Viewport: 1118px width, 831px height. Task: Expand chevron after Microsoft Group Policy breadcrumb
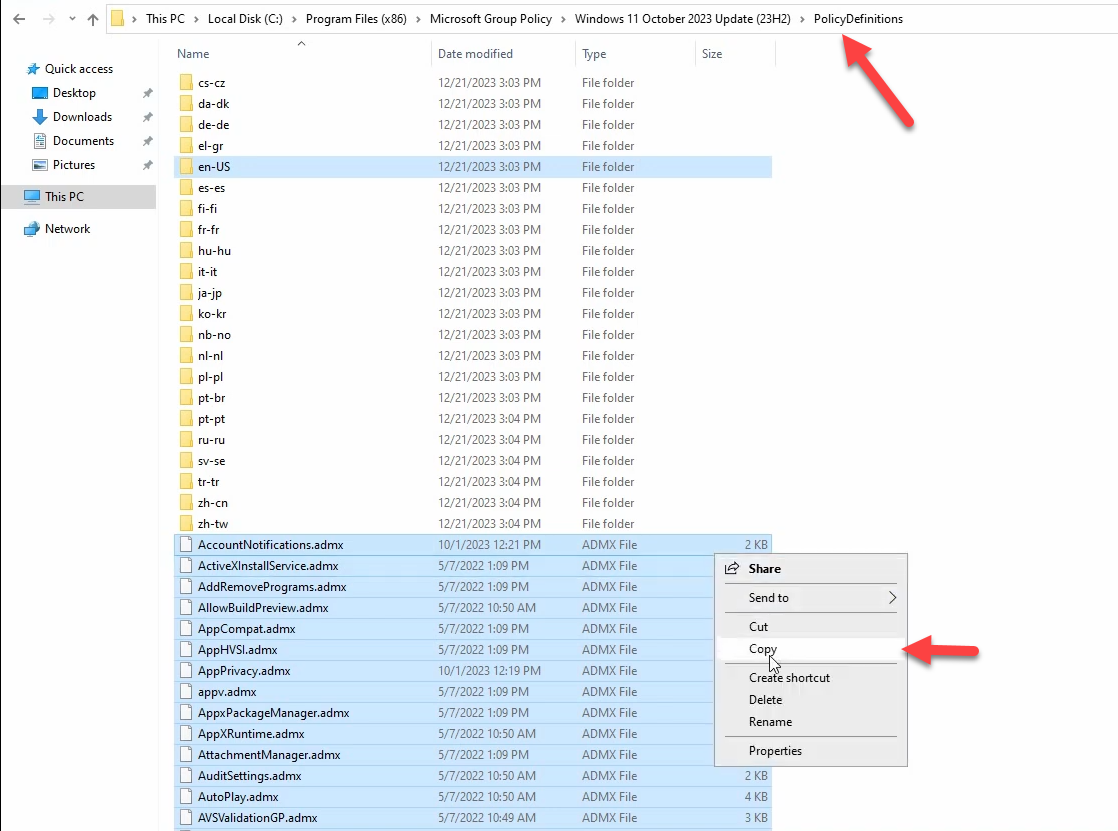tap(563, 19)
